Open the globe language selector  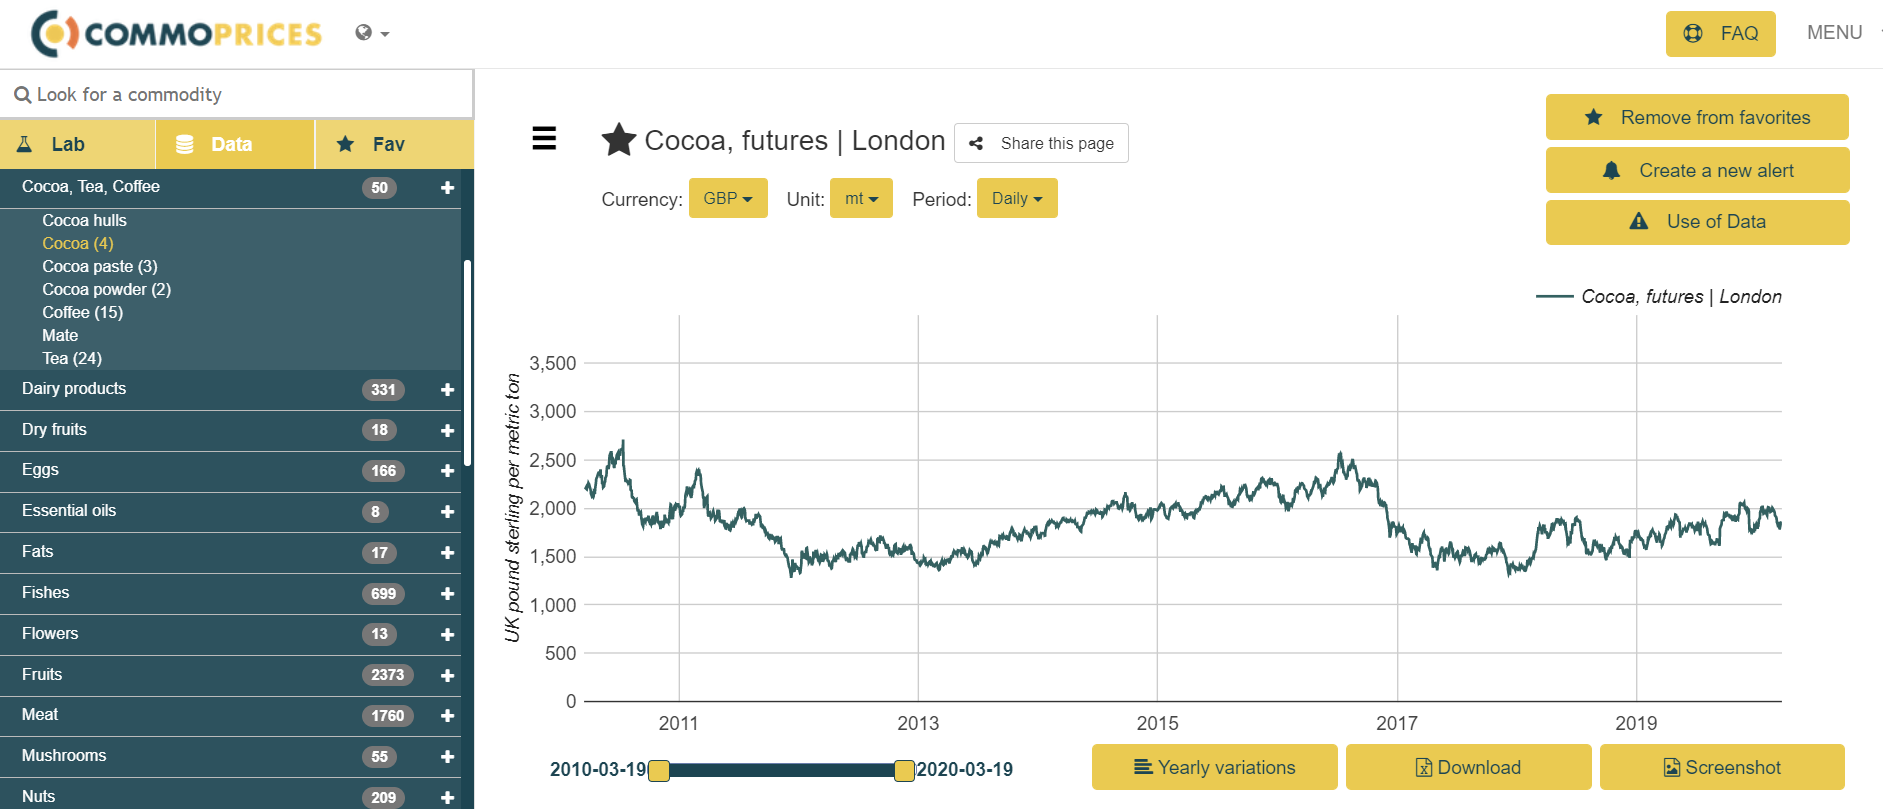[x=371, y=33]
